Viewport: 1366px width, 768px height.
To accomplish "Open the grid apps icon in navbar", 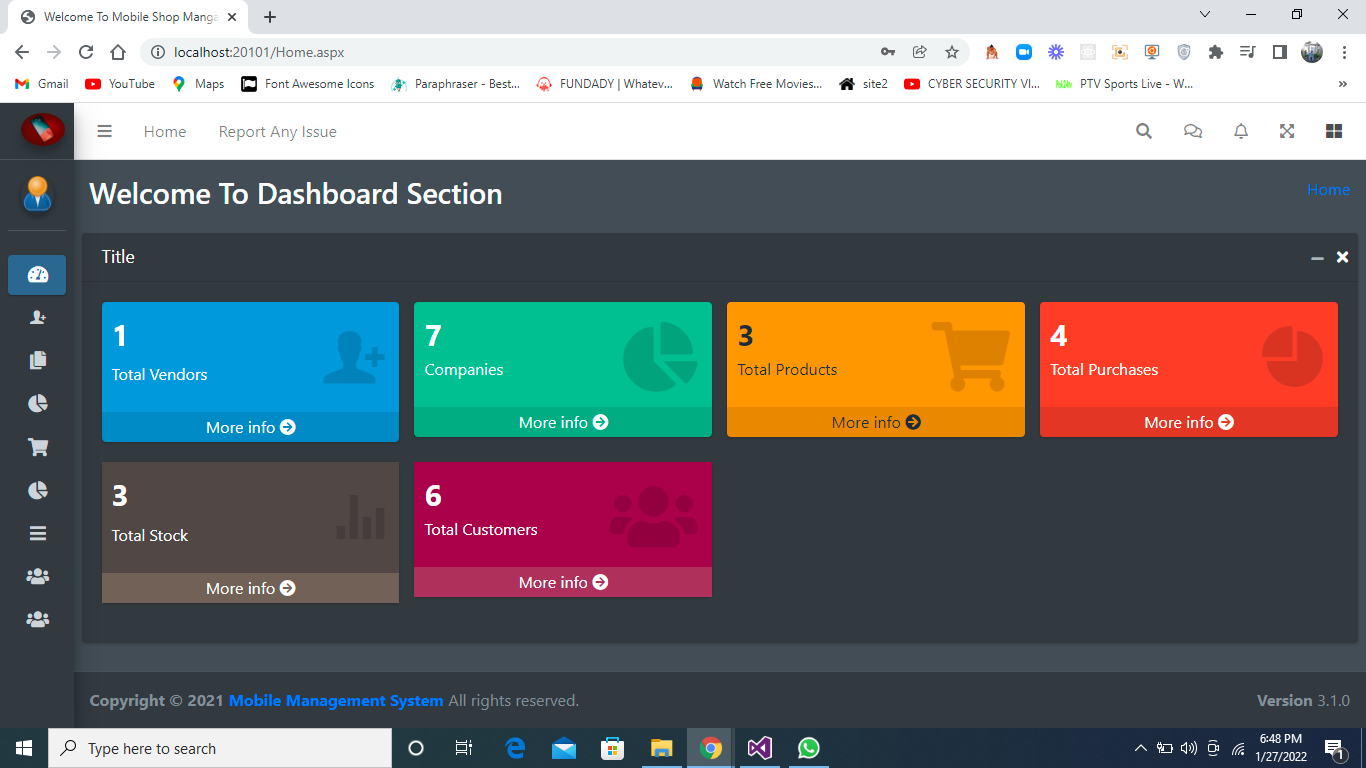I will [x=1334, y=131].
